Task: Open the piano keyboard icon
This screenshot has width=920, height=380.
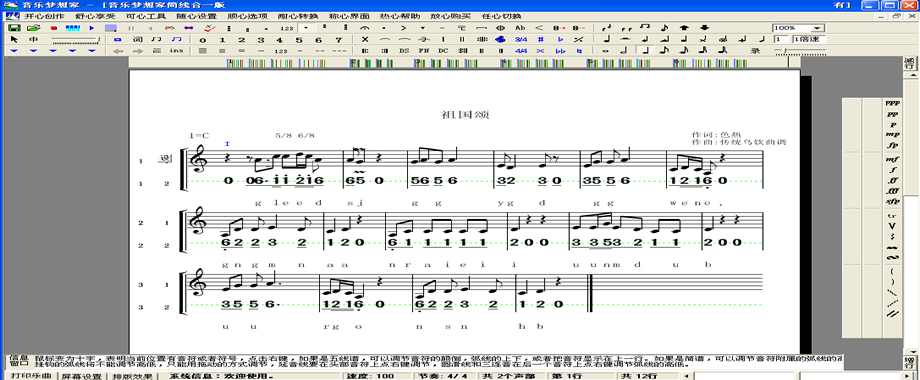Action: click(73, 28)
